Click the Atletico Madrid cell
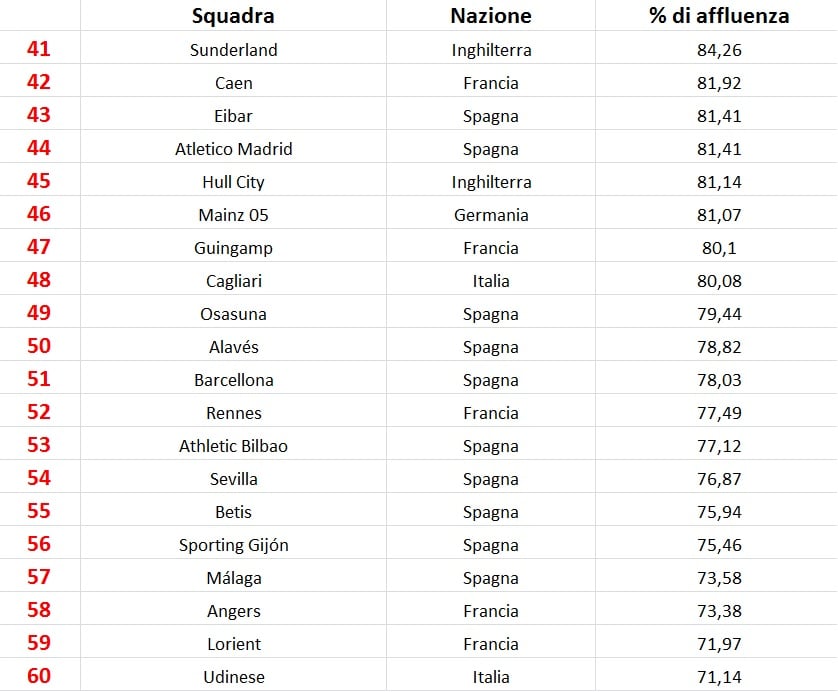This screenshot has height=692, width=838. pos(234,149)
